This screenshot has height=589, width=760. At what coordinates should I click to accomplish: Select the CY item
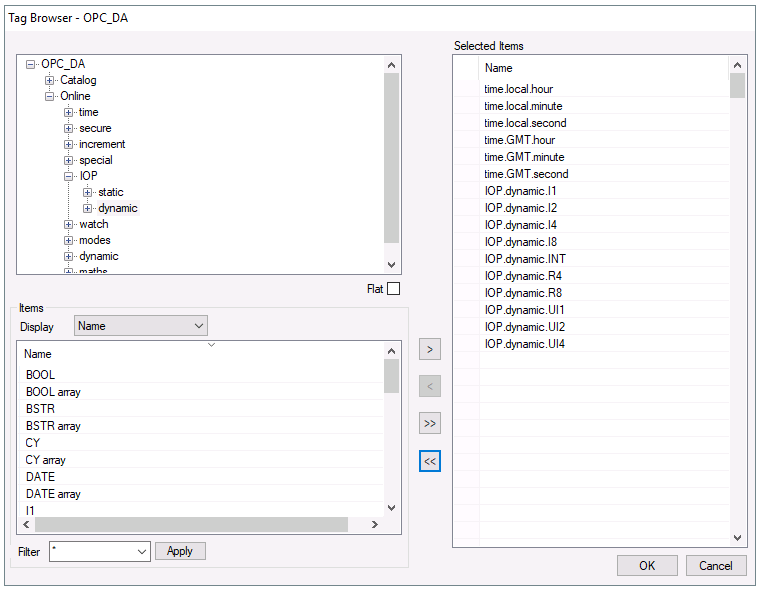click(x=201, y=443)
